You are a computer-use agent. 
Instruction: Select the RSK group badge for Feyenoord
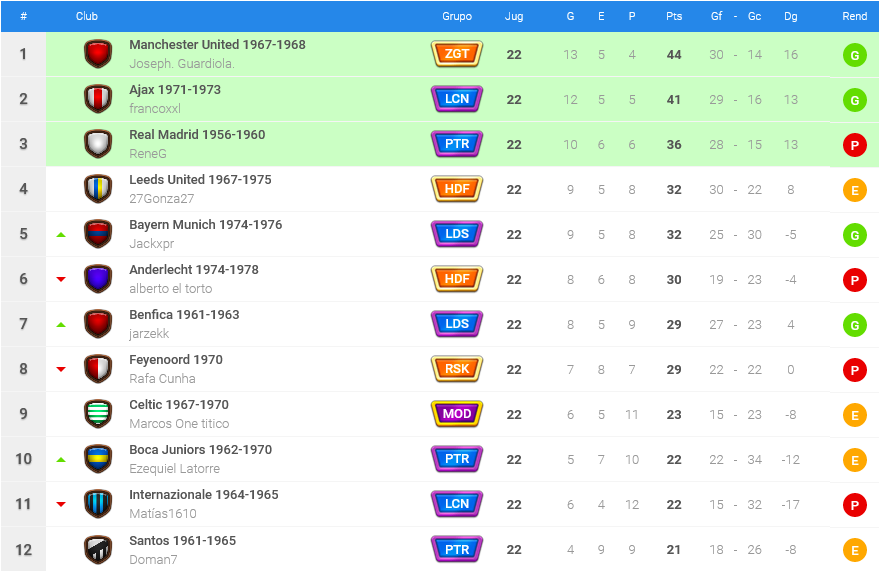[x=457, y=369]
